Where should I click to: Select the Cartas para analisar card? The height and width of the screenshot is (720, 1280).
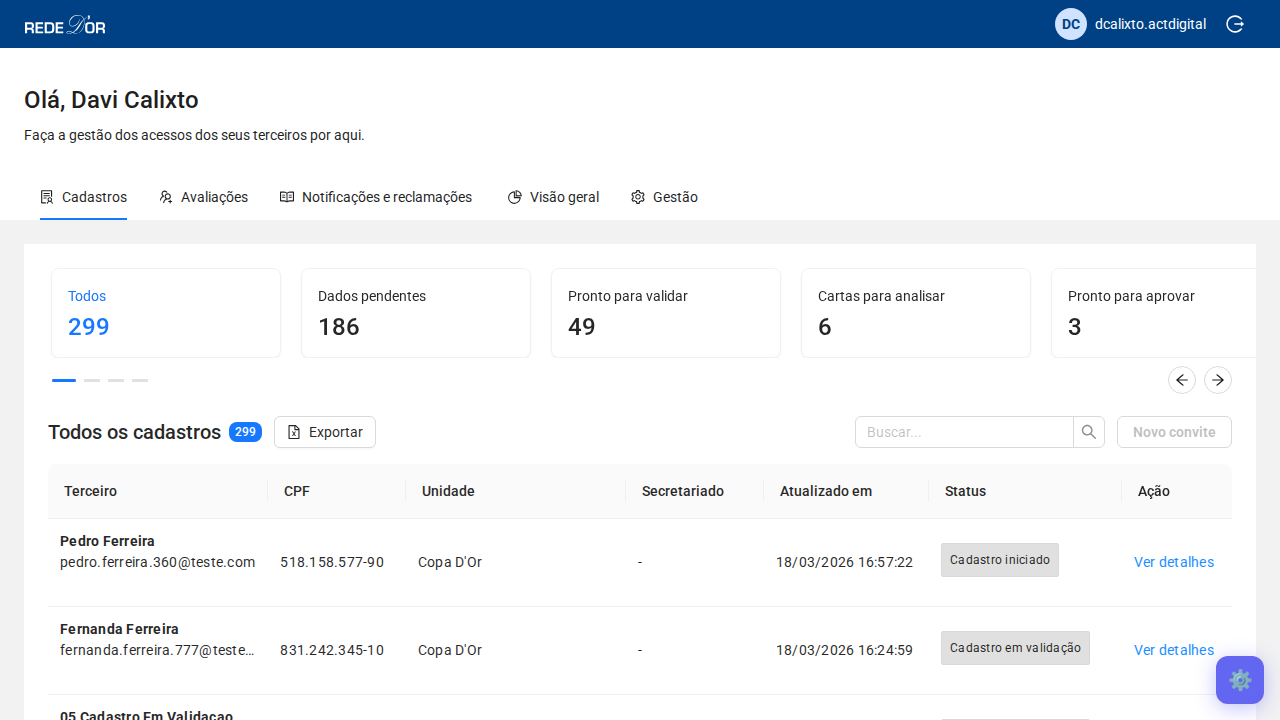[x=915, y=313]
